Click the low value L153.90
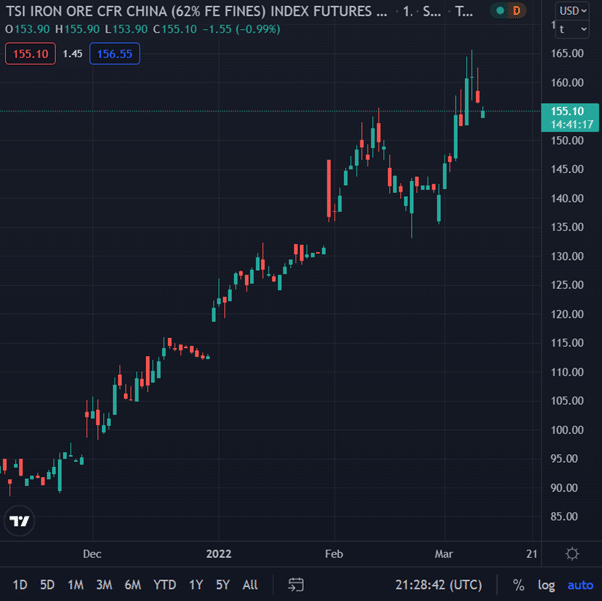602x601 pixels. 126,29
